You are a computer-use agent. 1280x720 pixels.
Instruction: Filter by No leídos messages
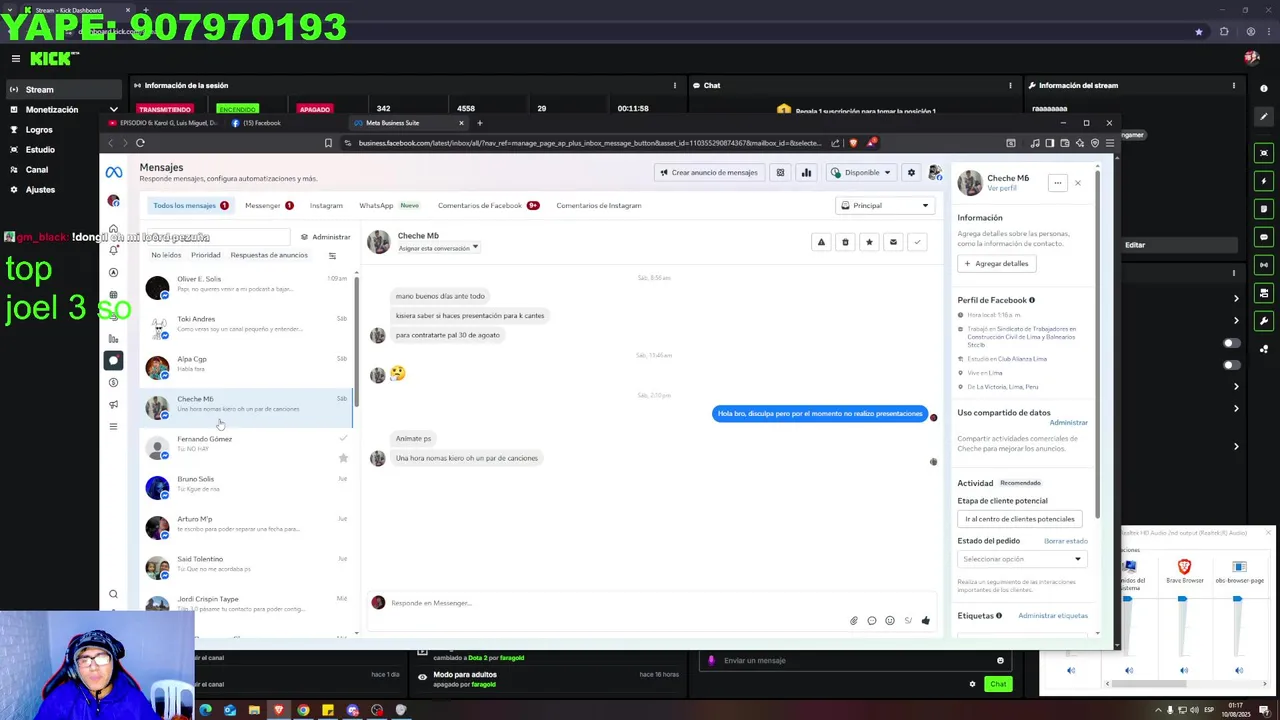[166, 255]
